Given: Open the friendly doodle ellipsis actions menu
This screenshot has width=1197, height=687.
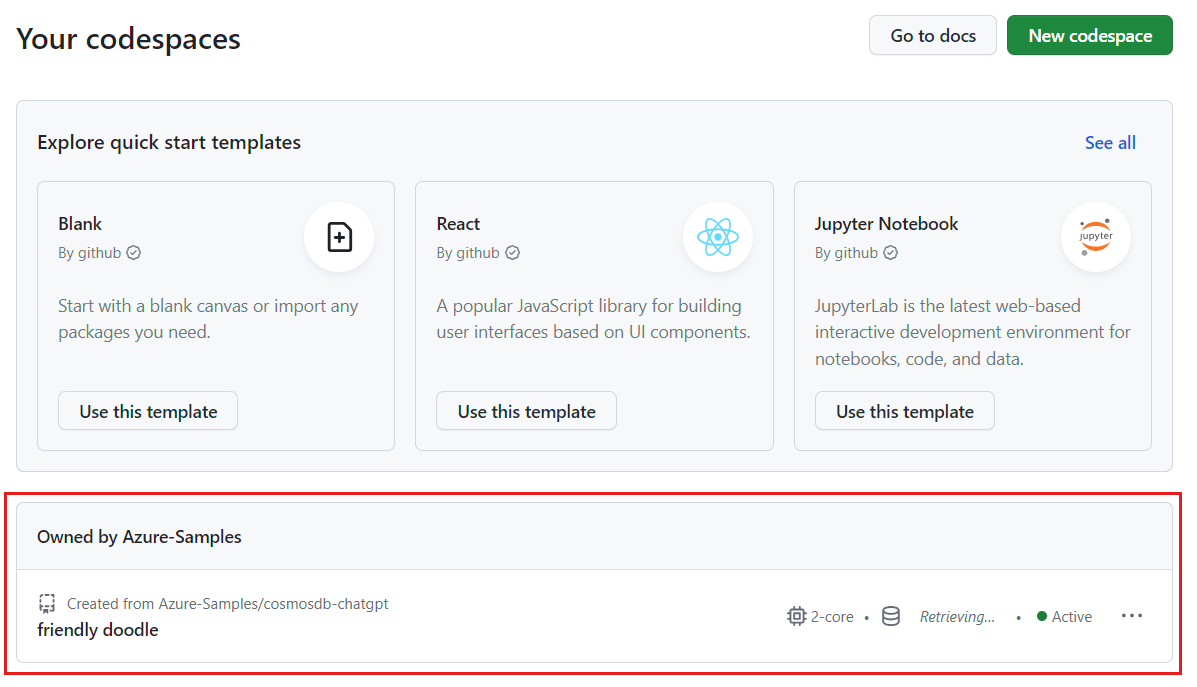Looking at the screenshot, I should click(x=1132, y=616).
